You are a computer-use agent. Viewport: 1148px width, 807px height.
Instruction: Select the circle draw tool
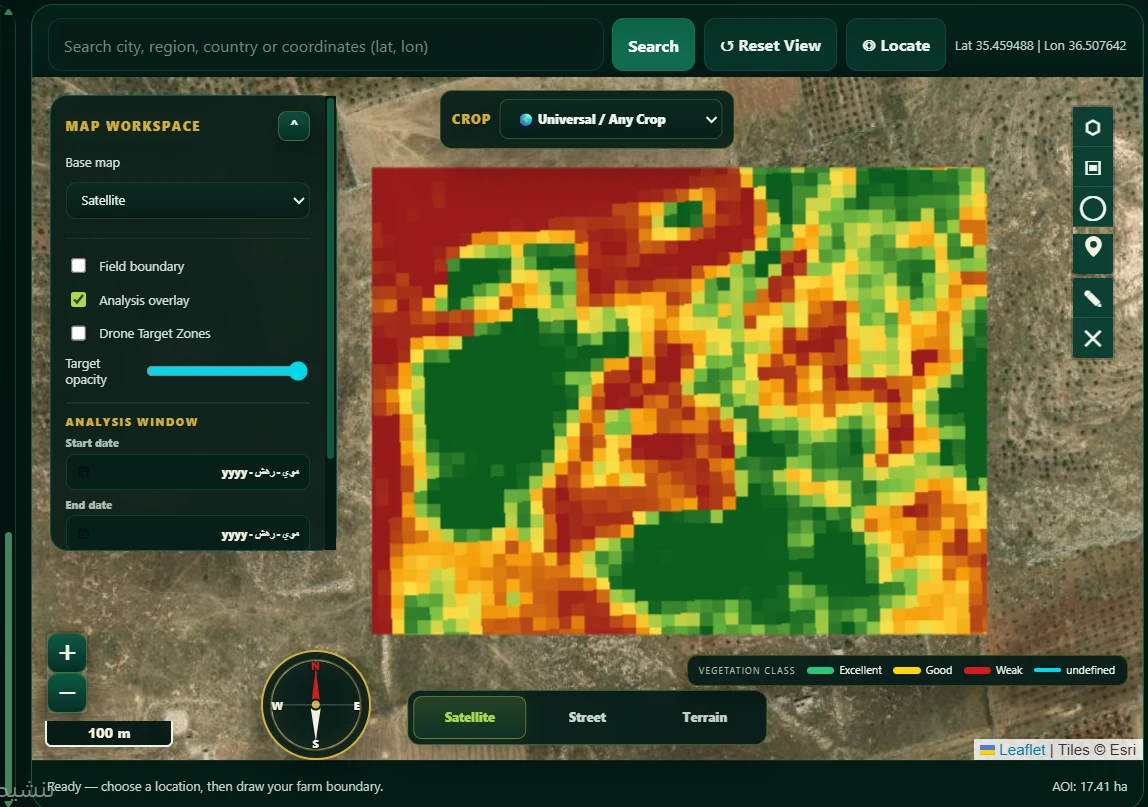[1092, 209]
